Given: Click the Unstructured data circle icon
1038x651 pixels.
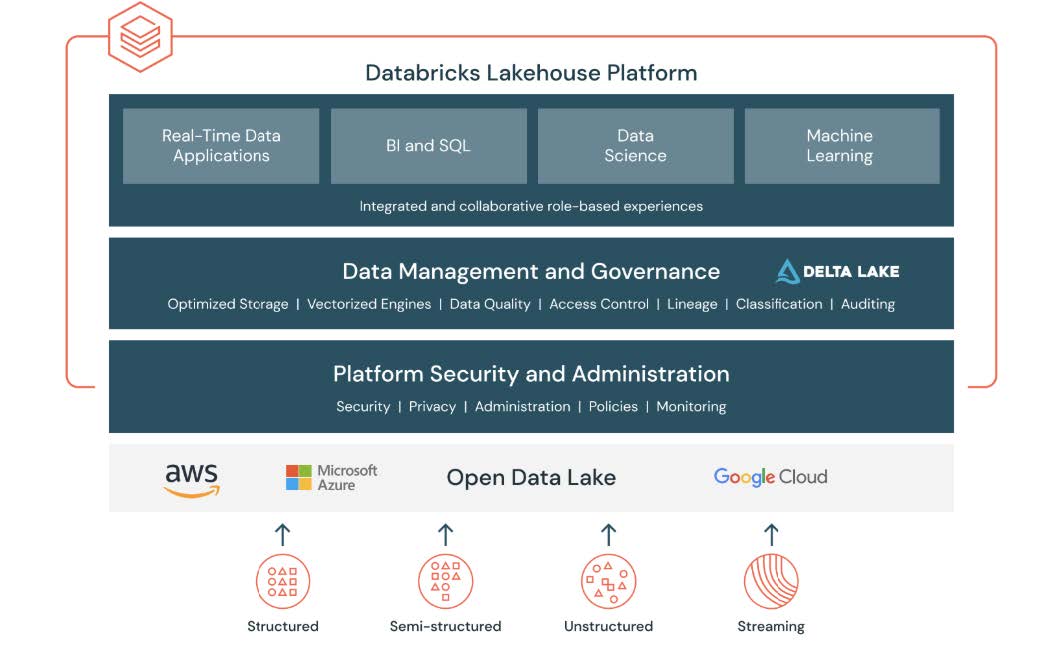Looking at the screenshot, I should tap(608, 581).
